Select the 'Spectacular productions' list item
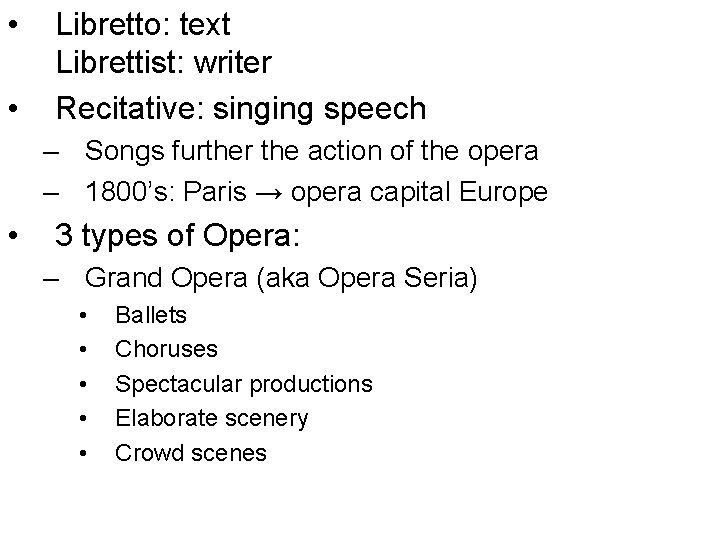This screenshot has height=540, width=720. point(244,384)
